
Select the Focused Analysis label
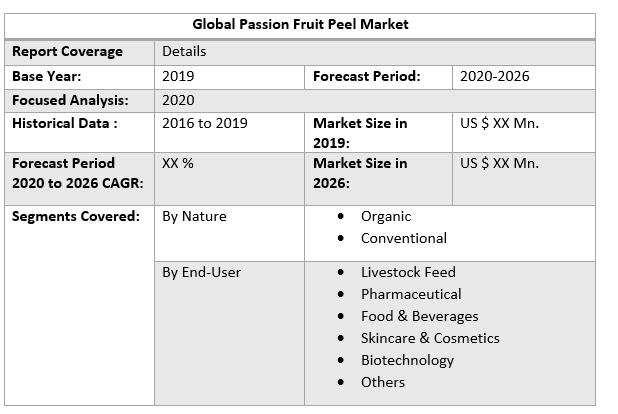[x=70, y=100]
